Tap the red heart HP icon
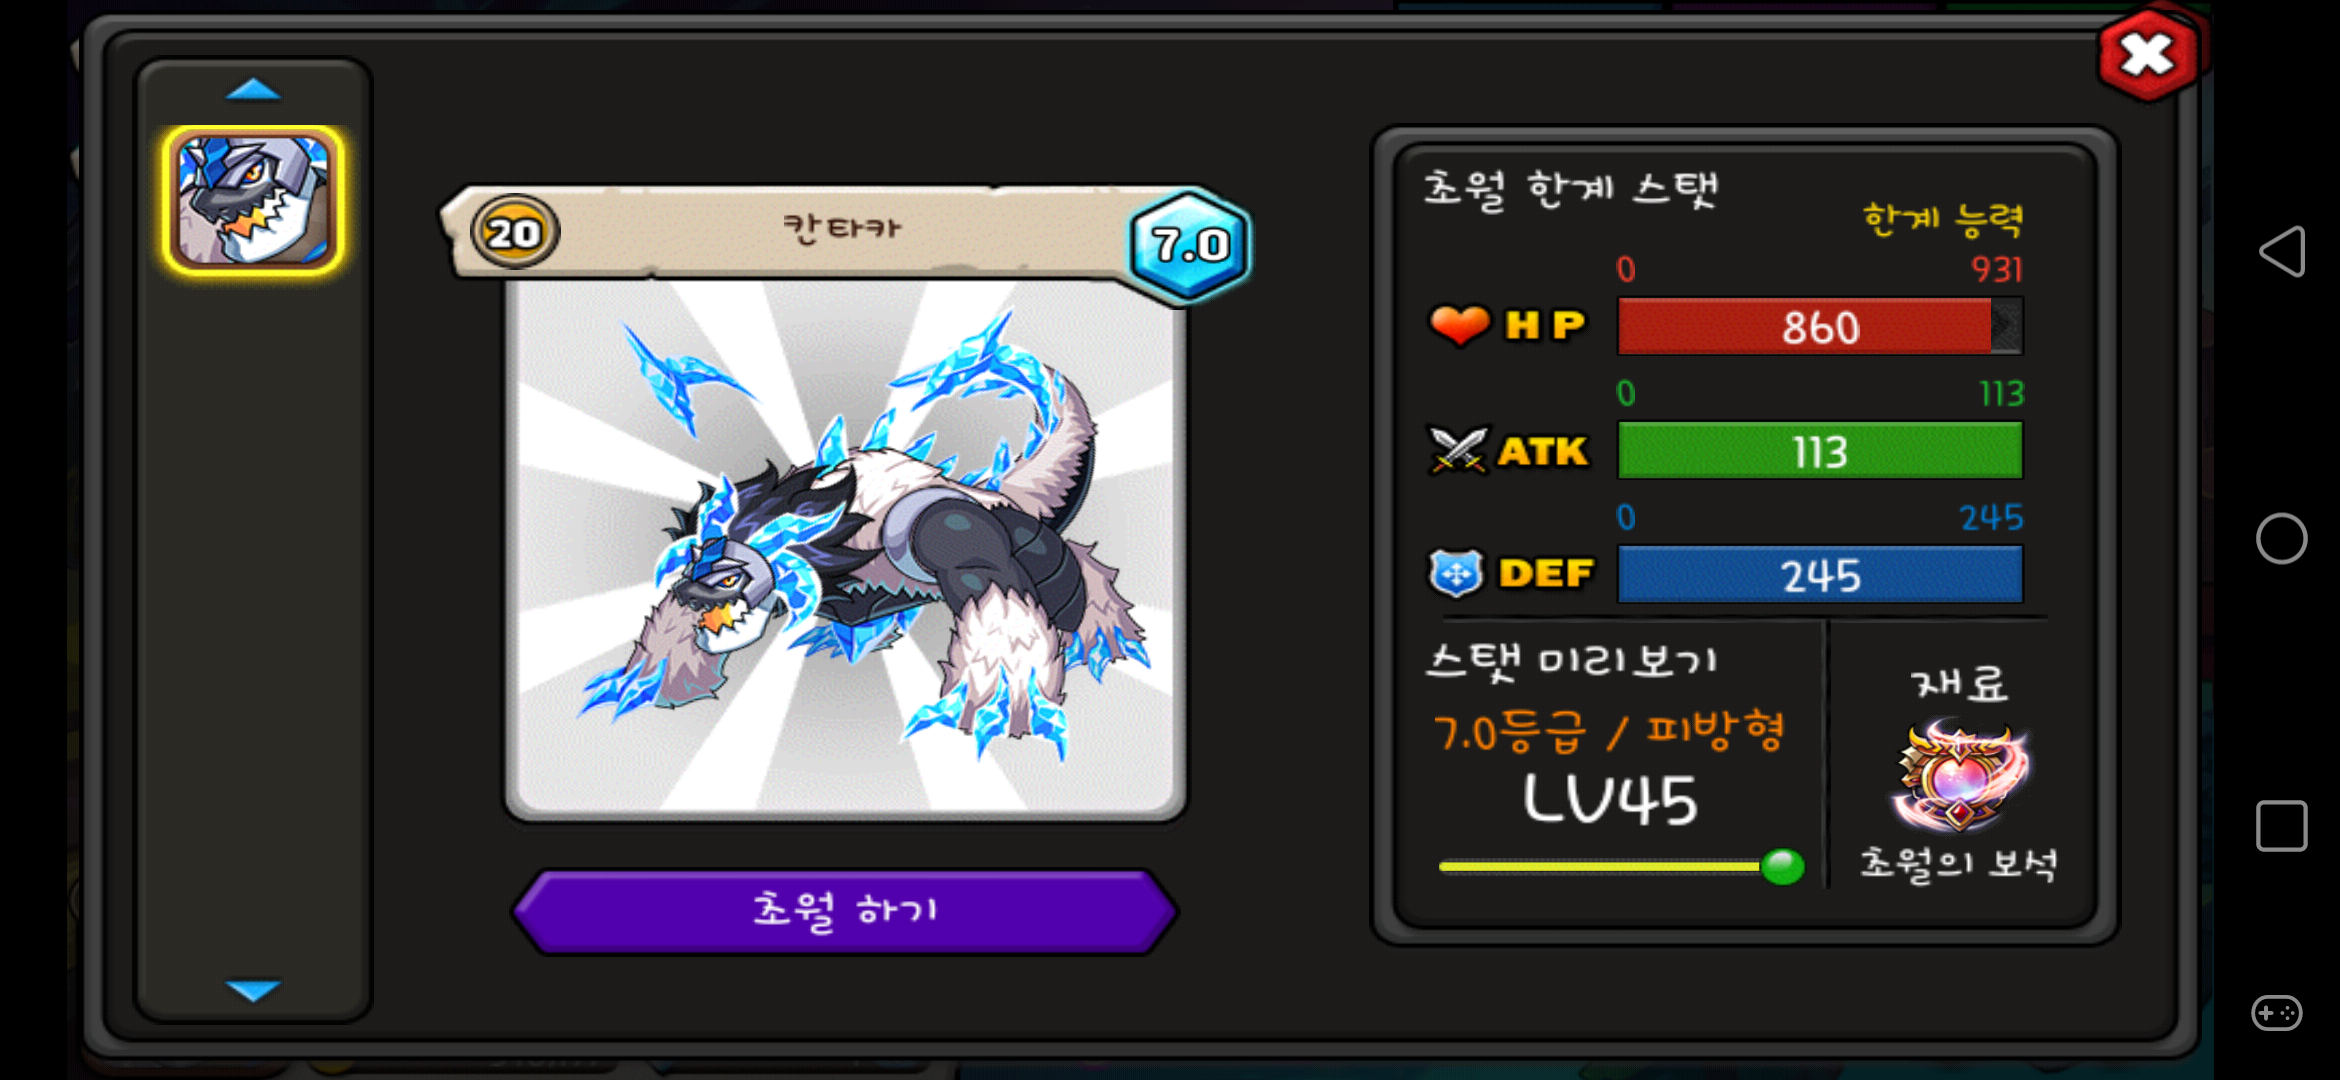This screenshot has width=2340, height=1080. click(1459, 326)
